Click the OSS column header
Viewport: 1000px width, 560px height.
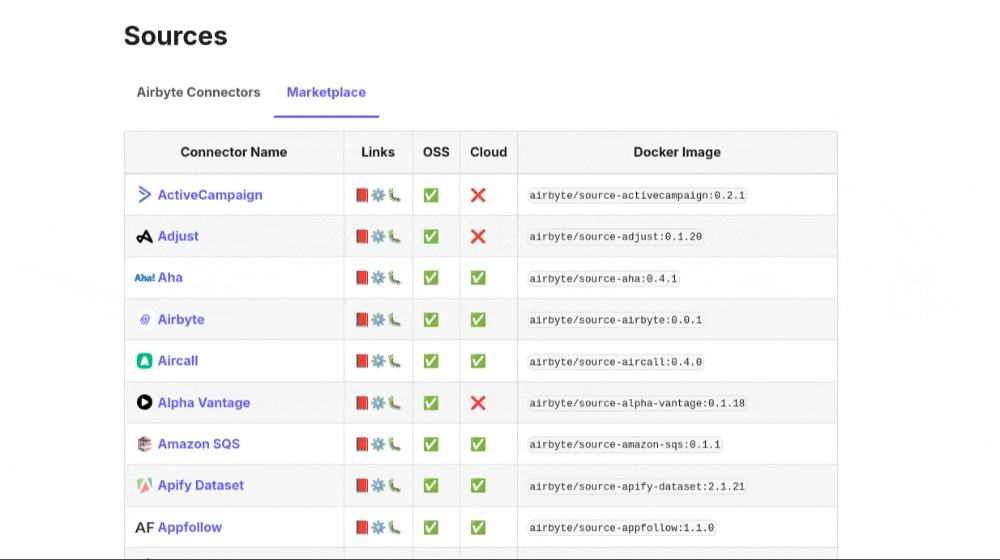[436, 152]
